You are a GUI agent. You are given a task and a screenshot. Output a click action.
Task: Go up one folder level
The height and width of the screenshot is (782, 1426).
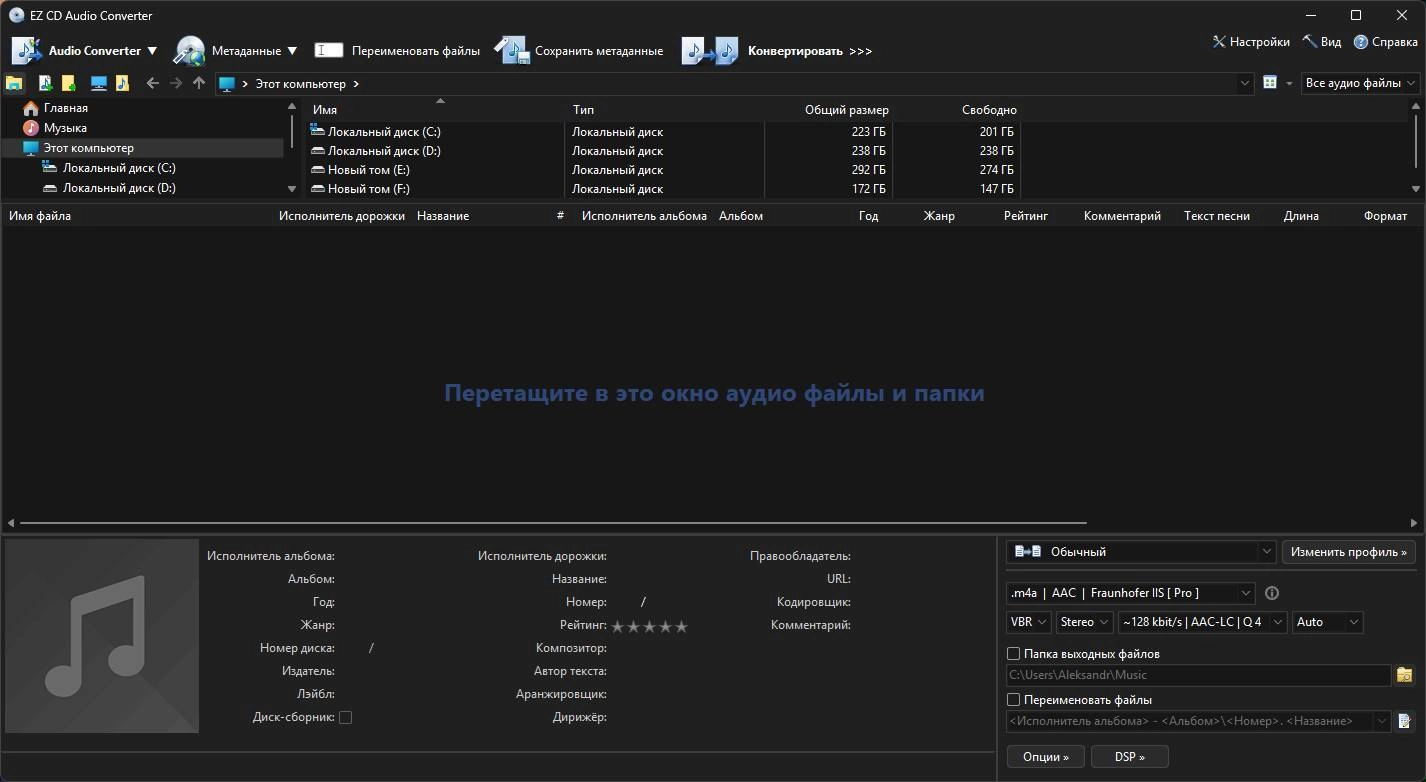[x=199, y=83]
